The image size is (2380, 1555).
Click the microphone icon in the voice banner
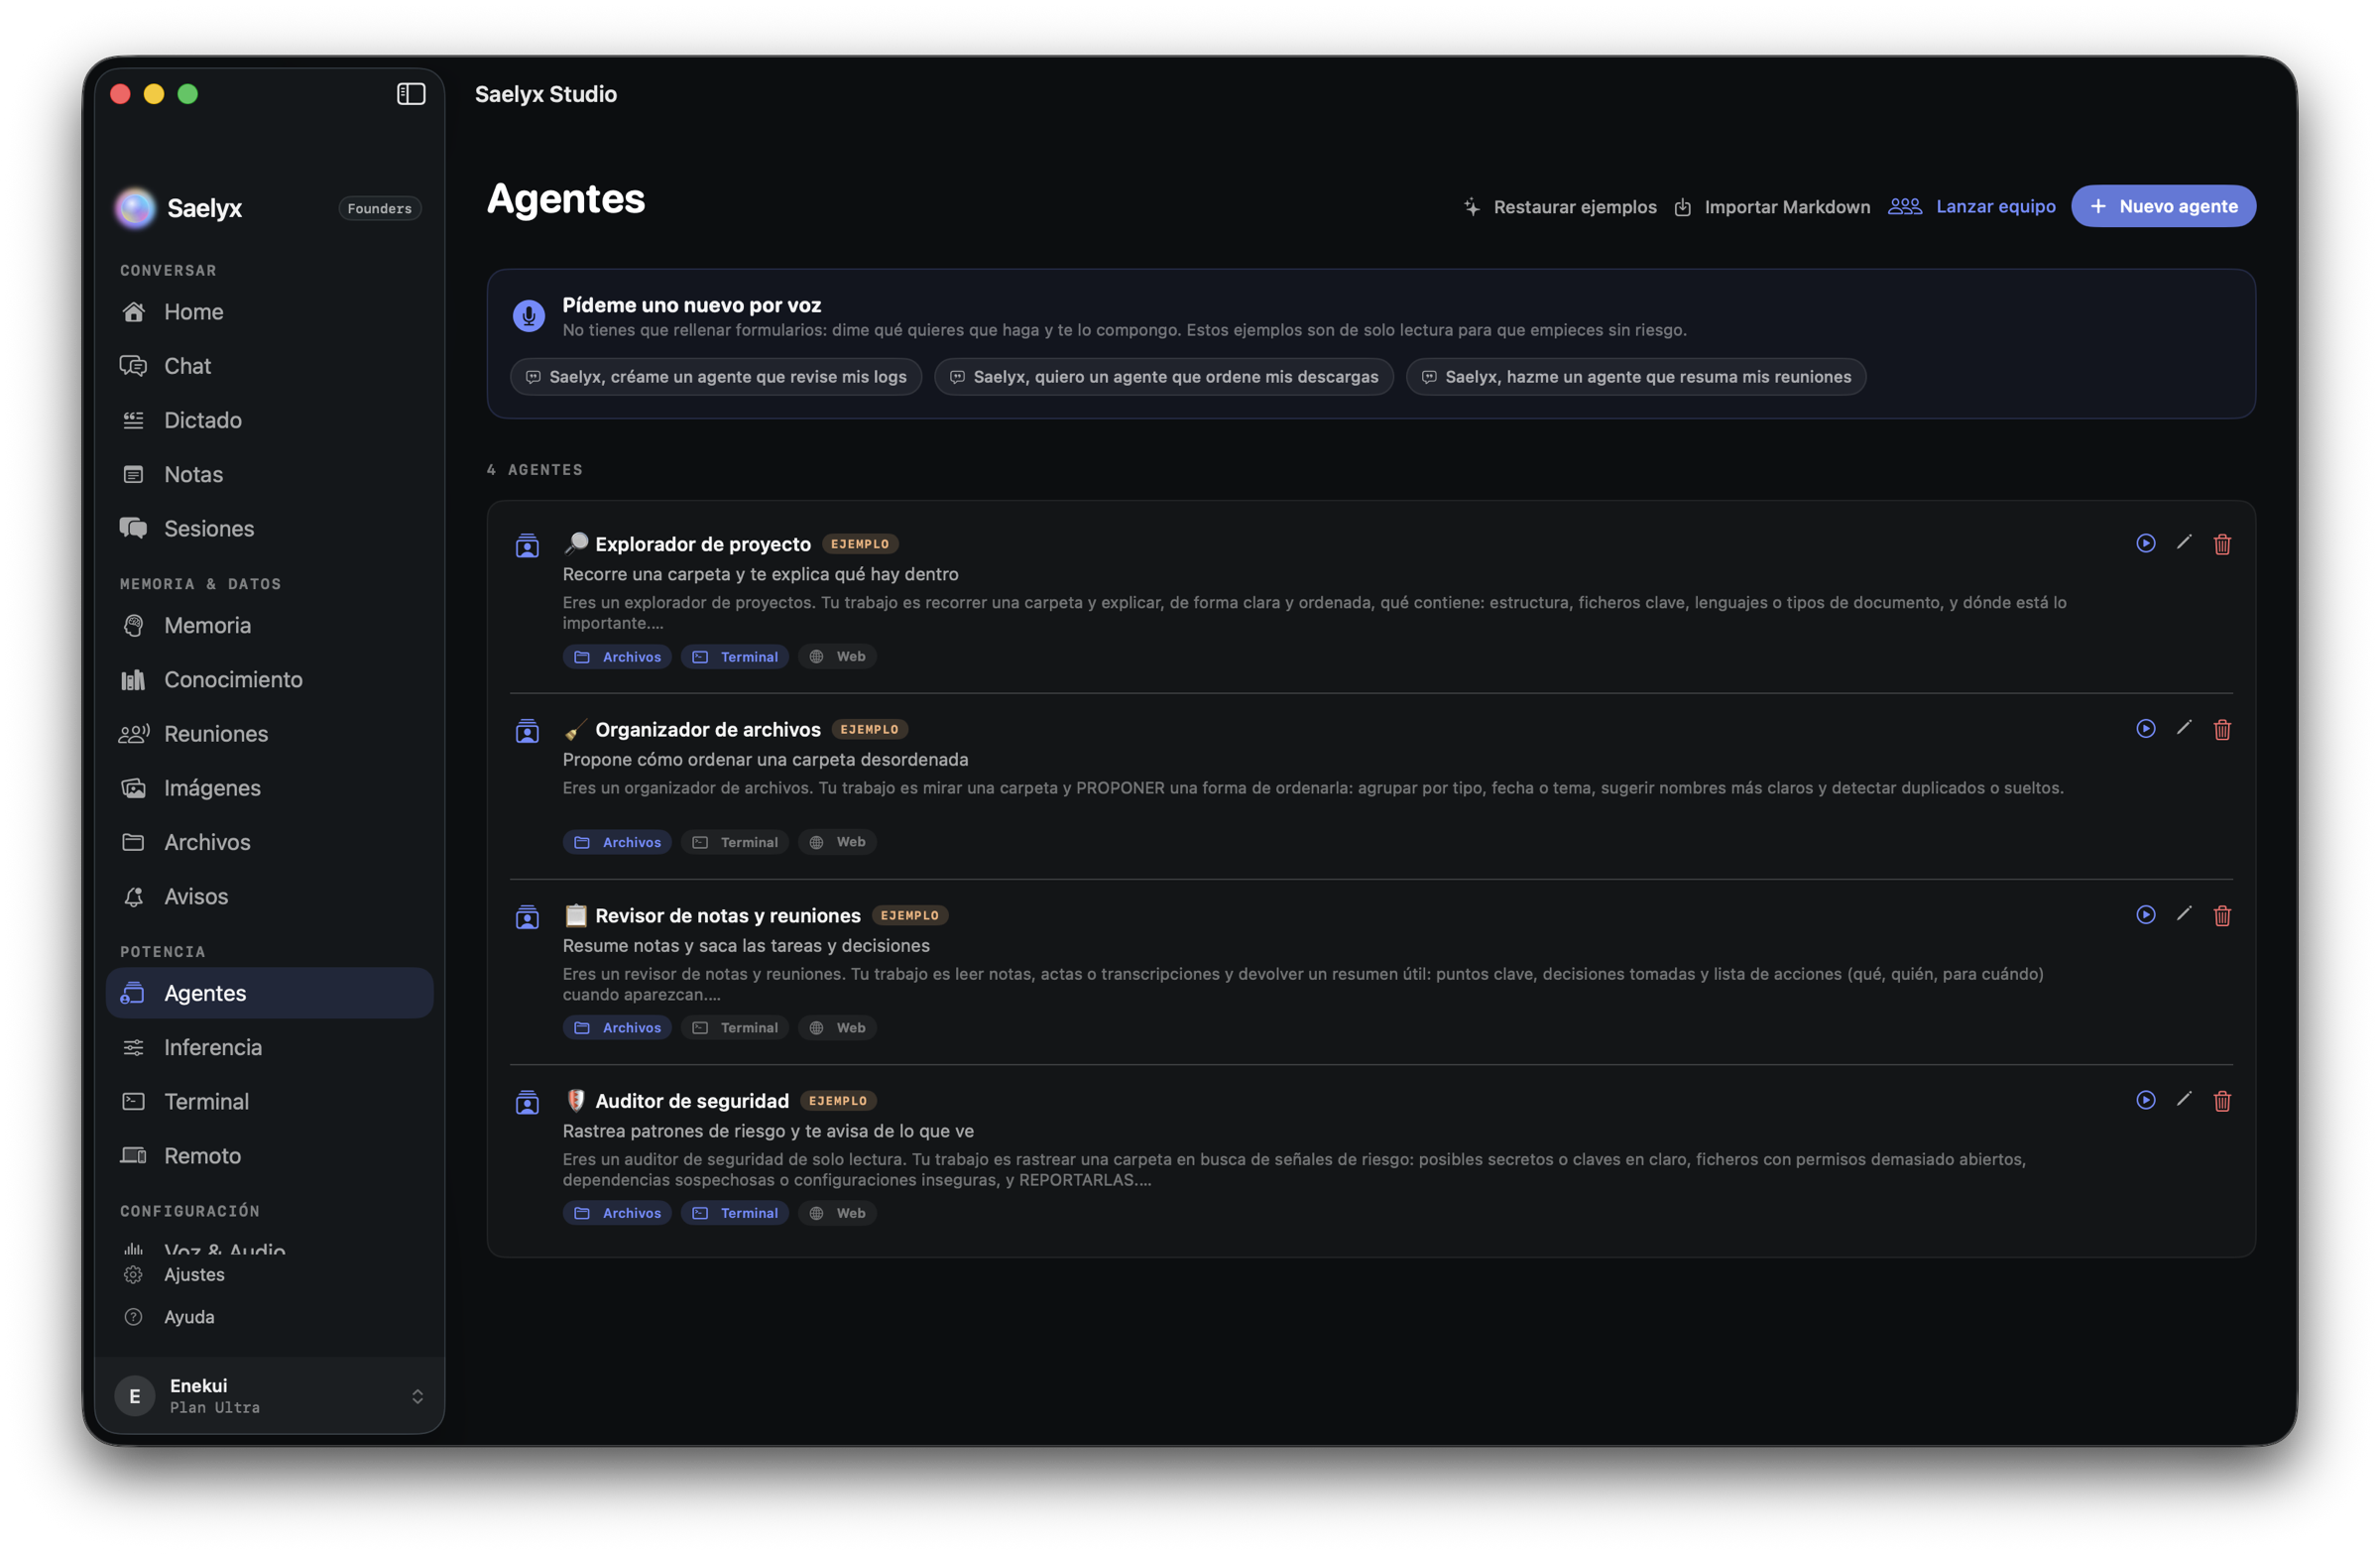click(x=528, y=316)
